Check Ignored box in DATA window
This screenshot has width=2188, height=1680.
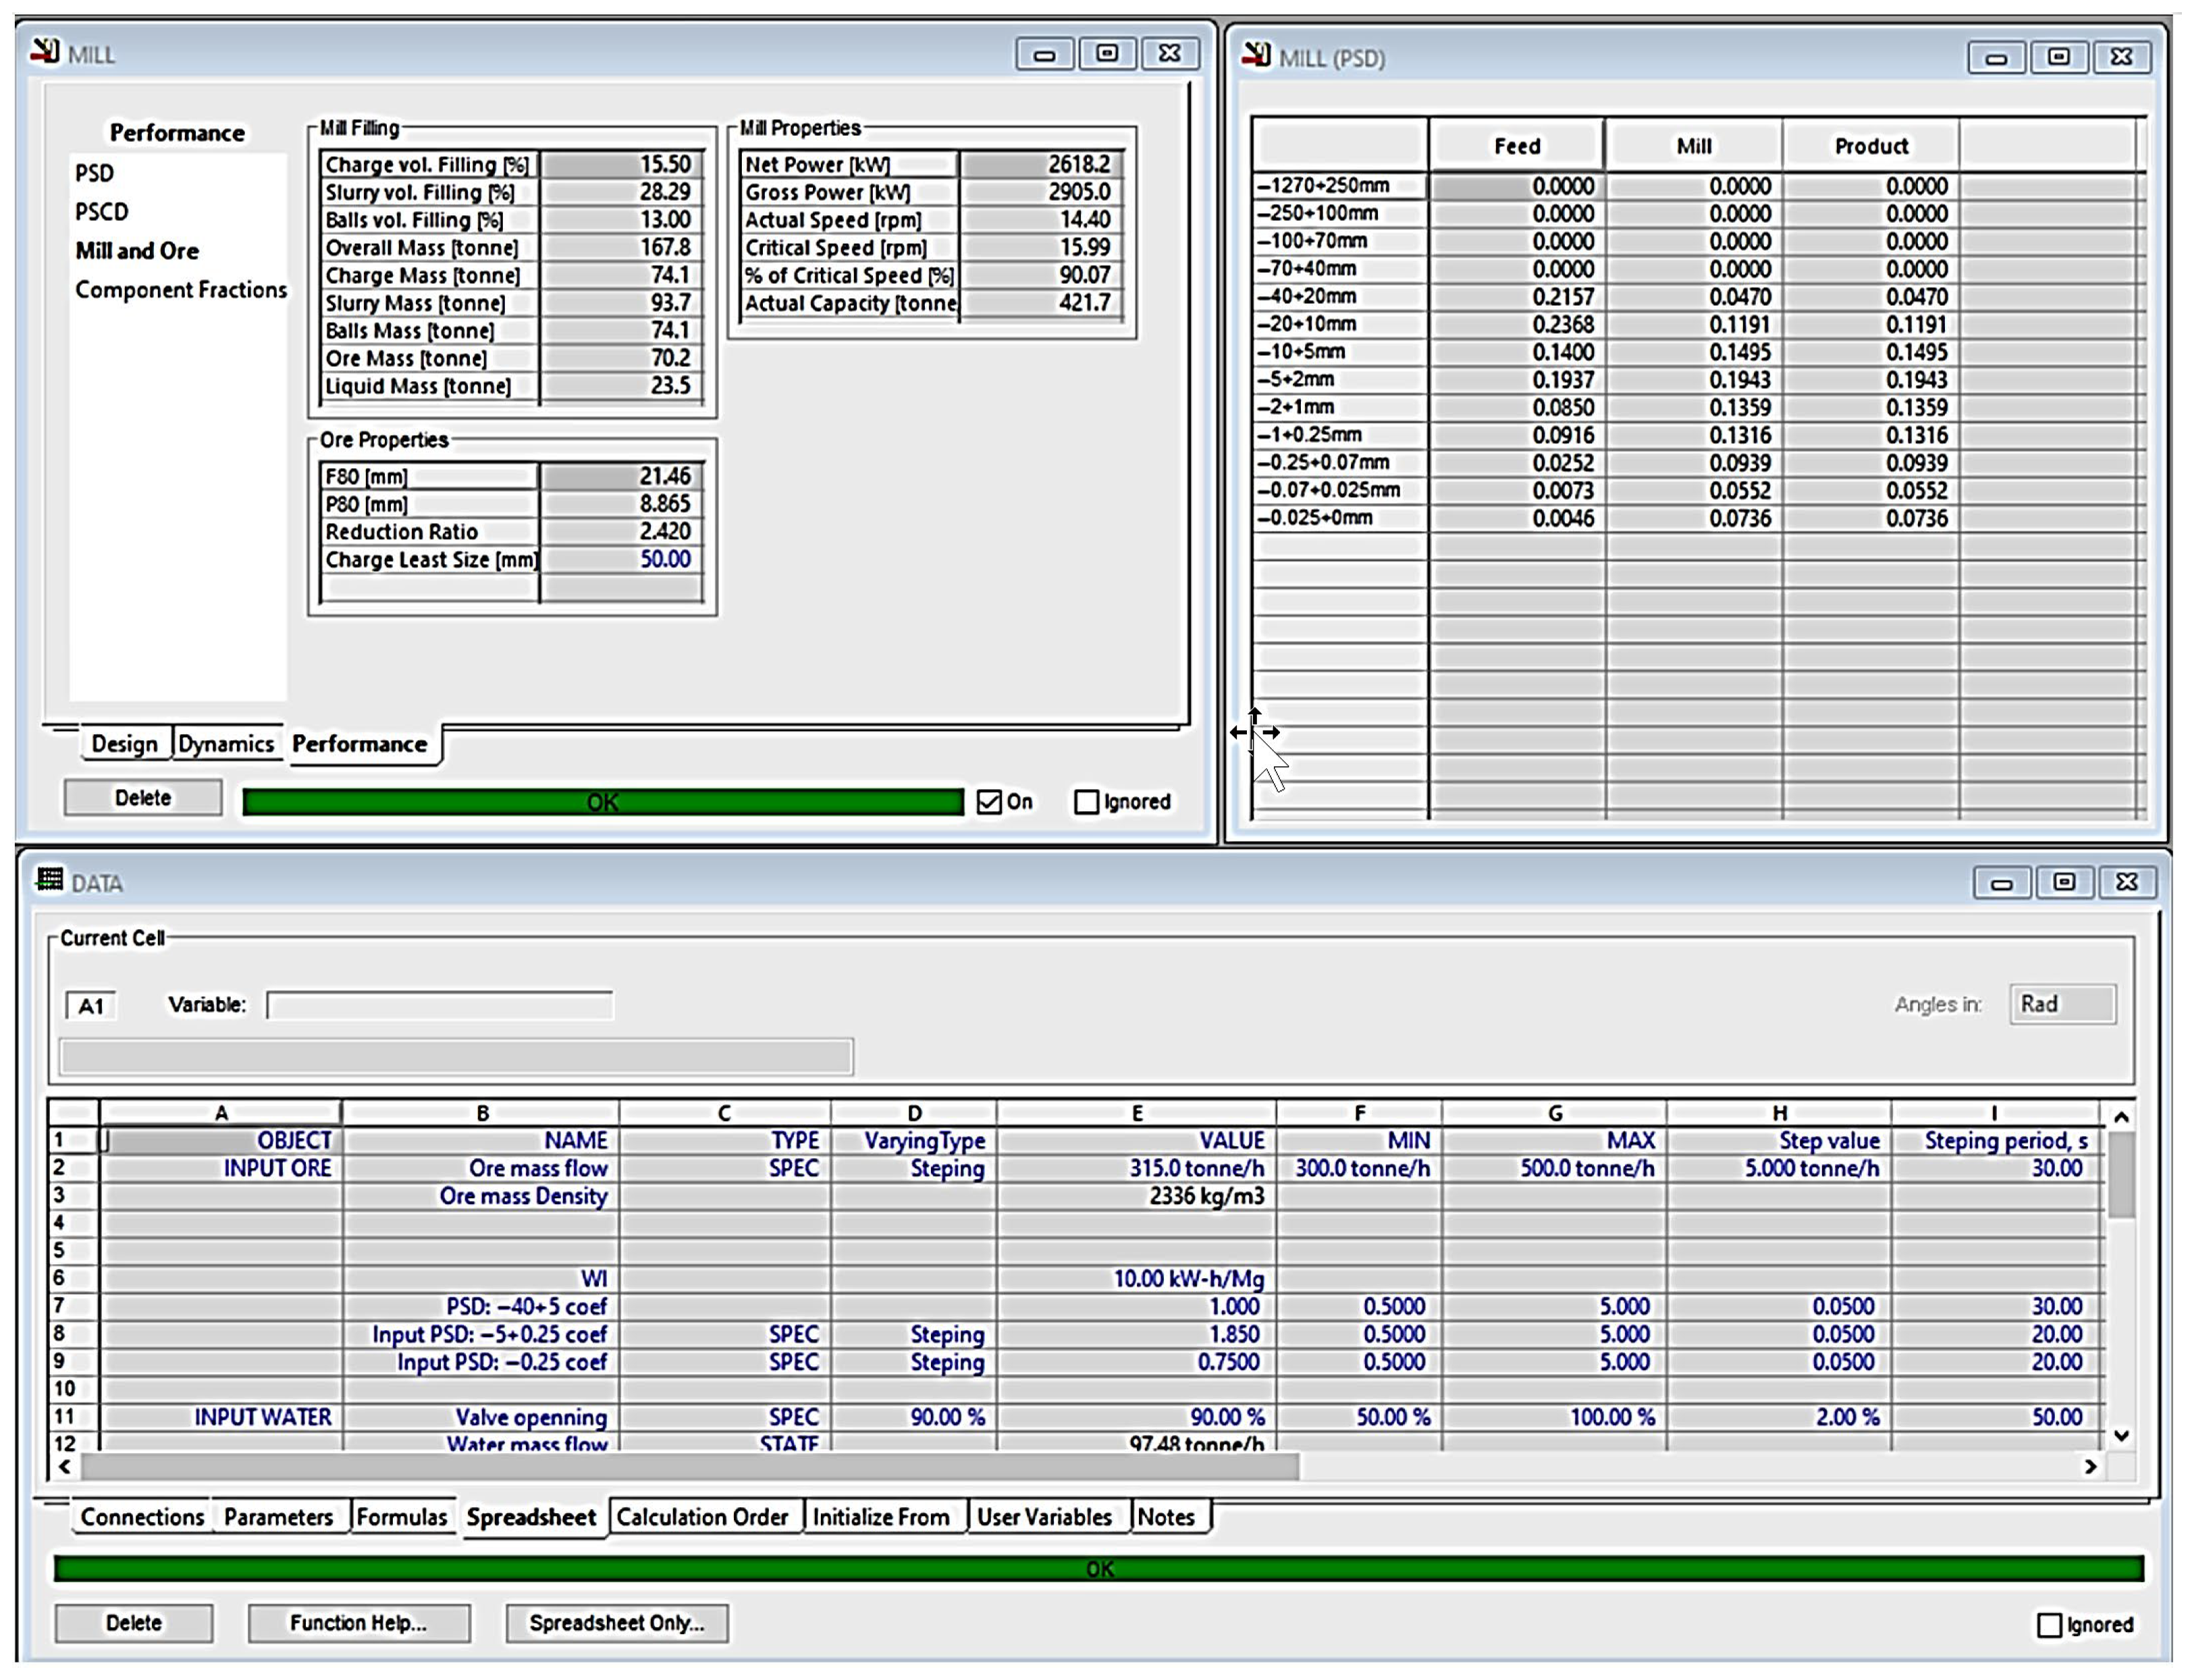pos(2049,1625)
